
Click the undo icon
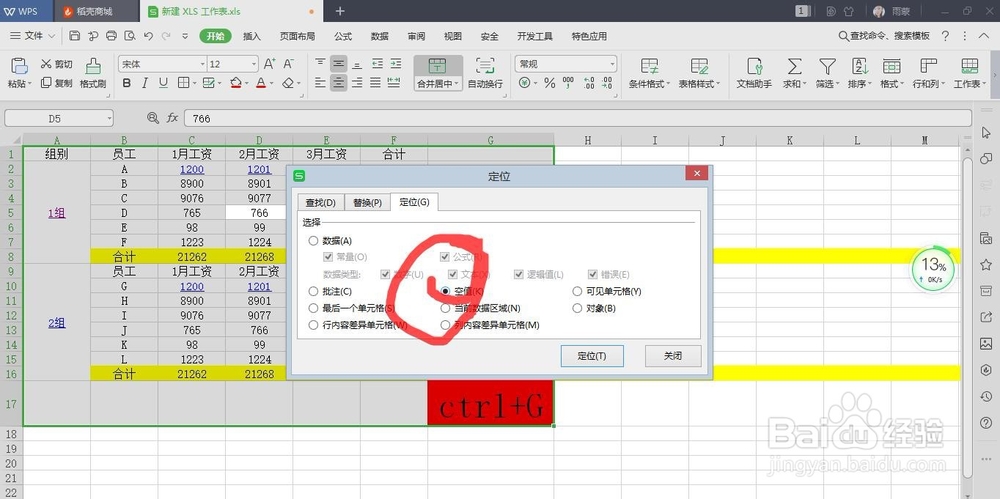point(149,36)
